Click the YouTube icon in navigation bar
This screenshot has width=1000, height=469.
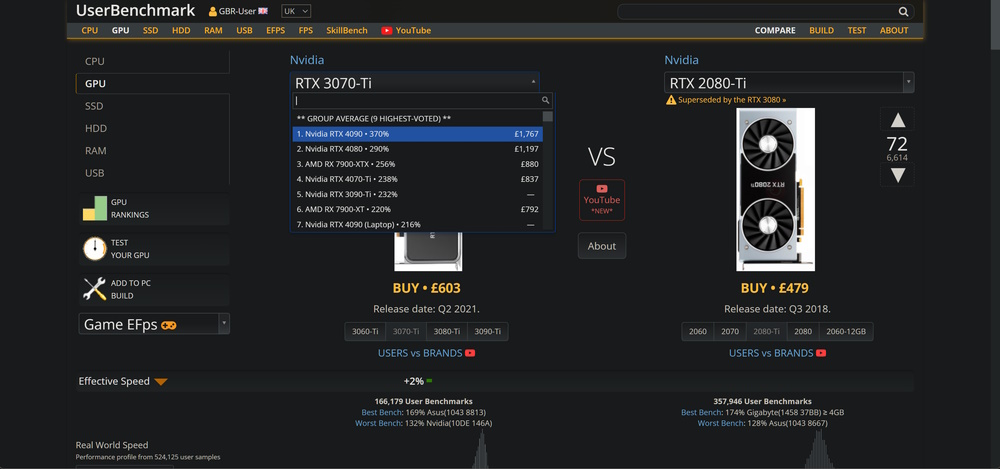click(x=386, y=31)
